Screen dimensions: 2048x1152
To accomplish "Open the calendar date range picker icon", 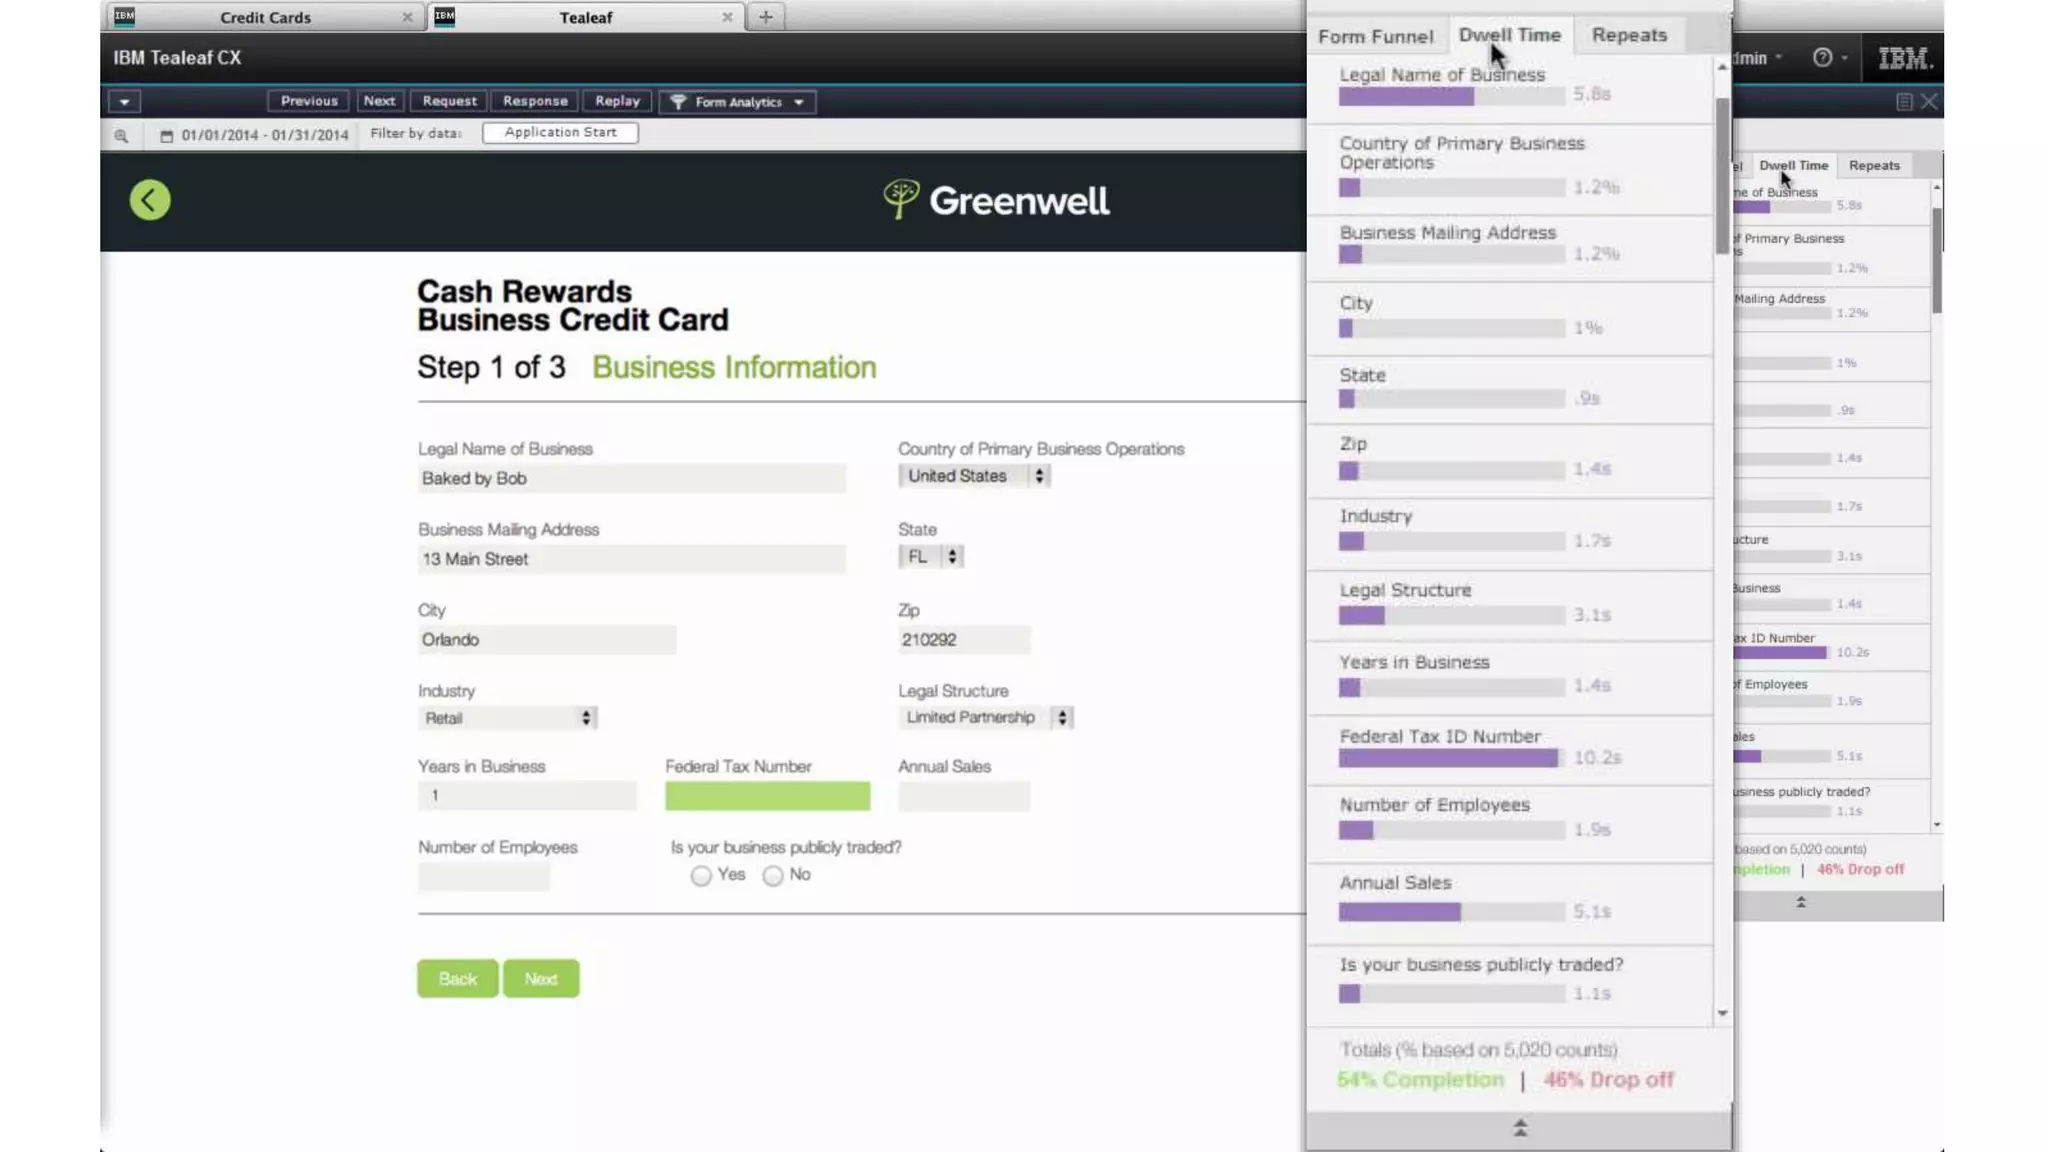I will 166,136.
